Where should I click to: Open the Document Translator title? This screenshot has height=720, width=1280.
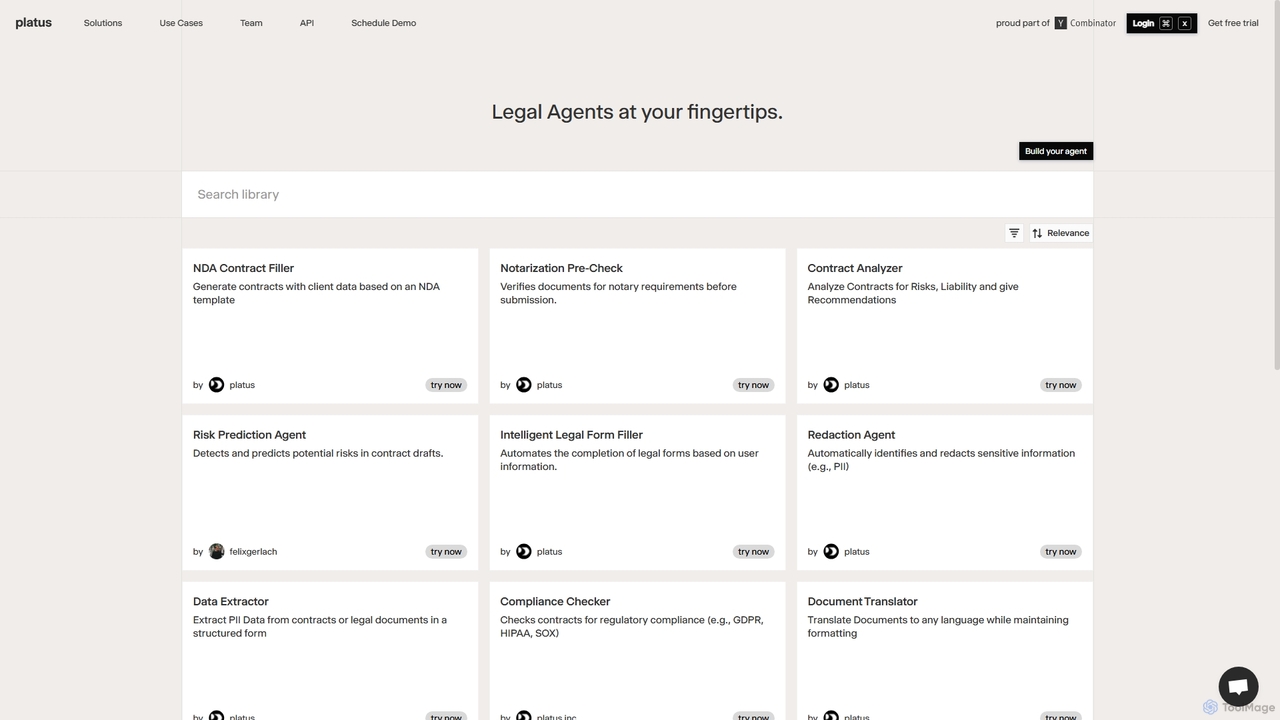coord(862,601)
